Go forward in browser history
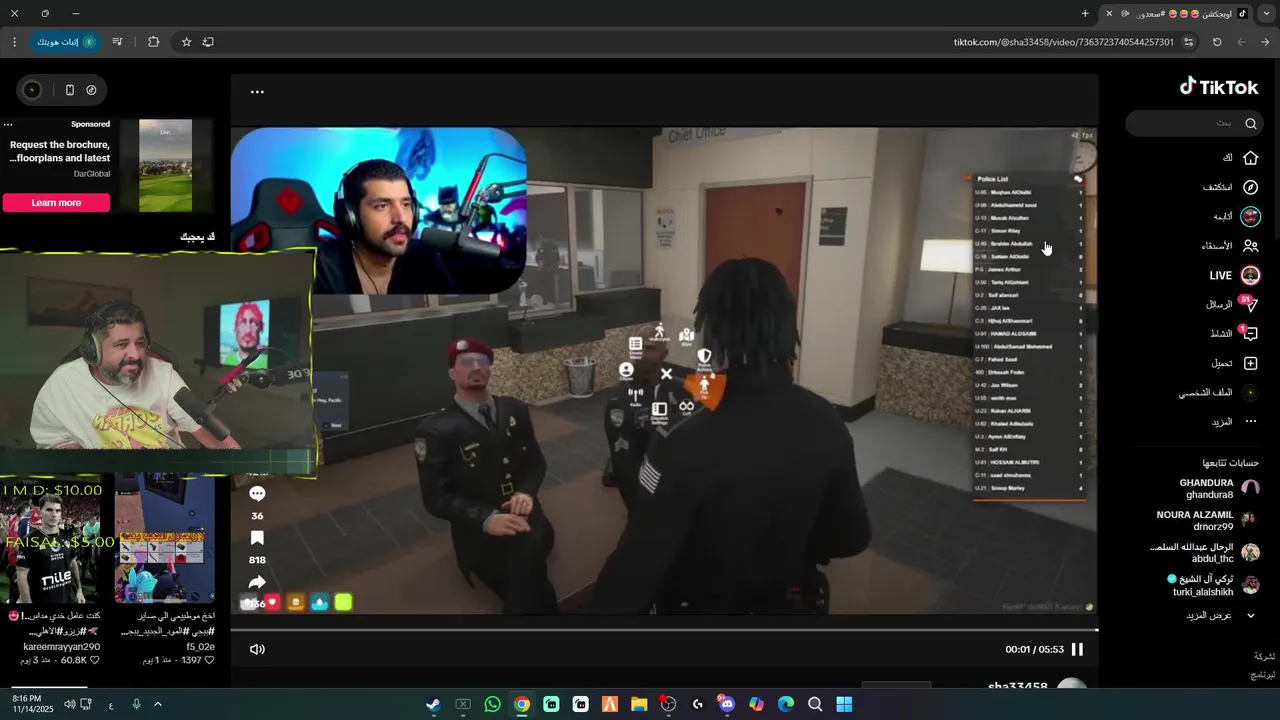Screen dimensions: 1280x720 (1265, 42)
